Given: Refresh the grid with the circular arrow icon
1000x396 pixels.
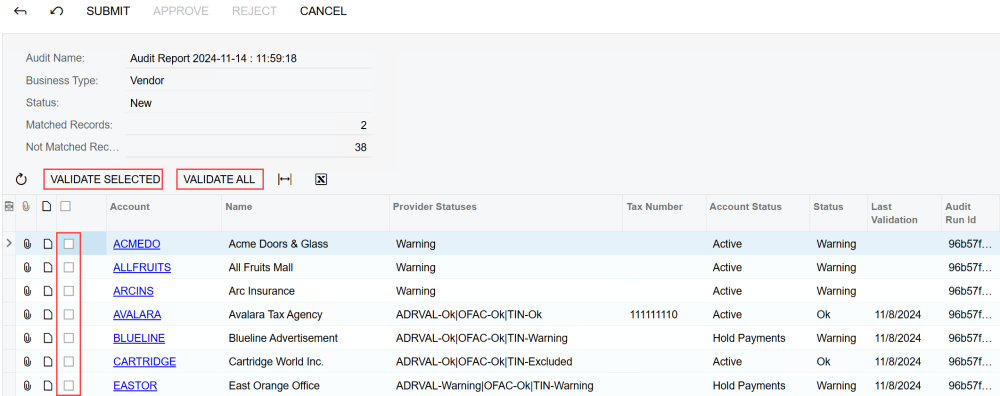Looking at the screenshot, I should [x=21, y=180].
